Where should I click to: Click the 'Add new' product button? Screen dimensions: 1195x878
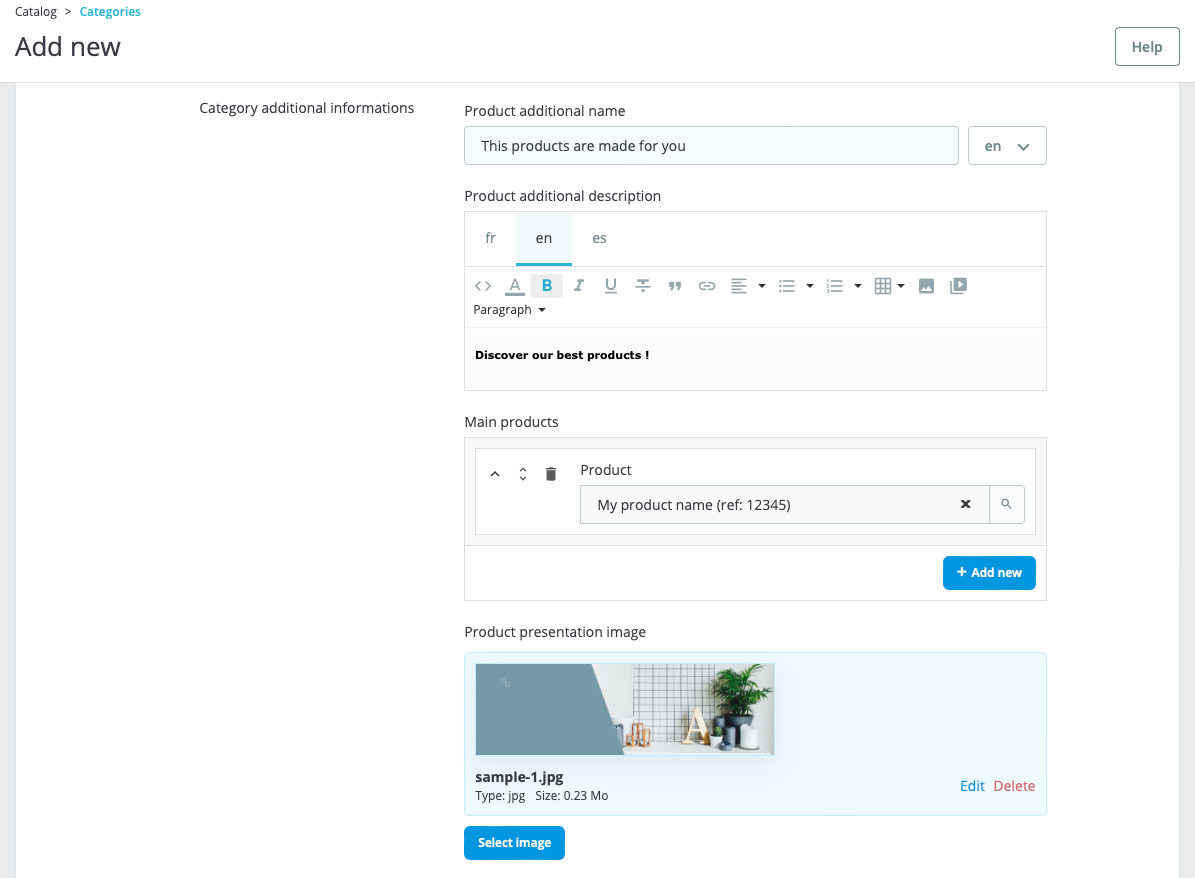coord(989,572)
